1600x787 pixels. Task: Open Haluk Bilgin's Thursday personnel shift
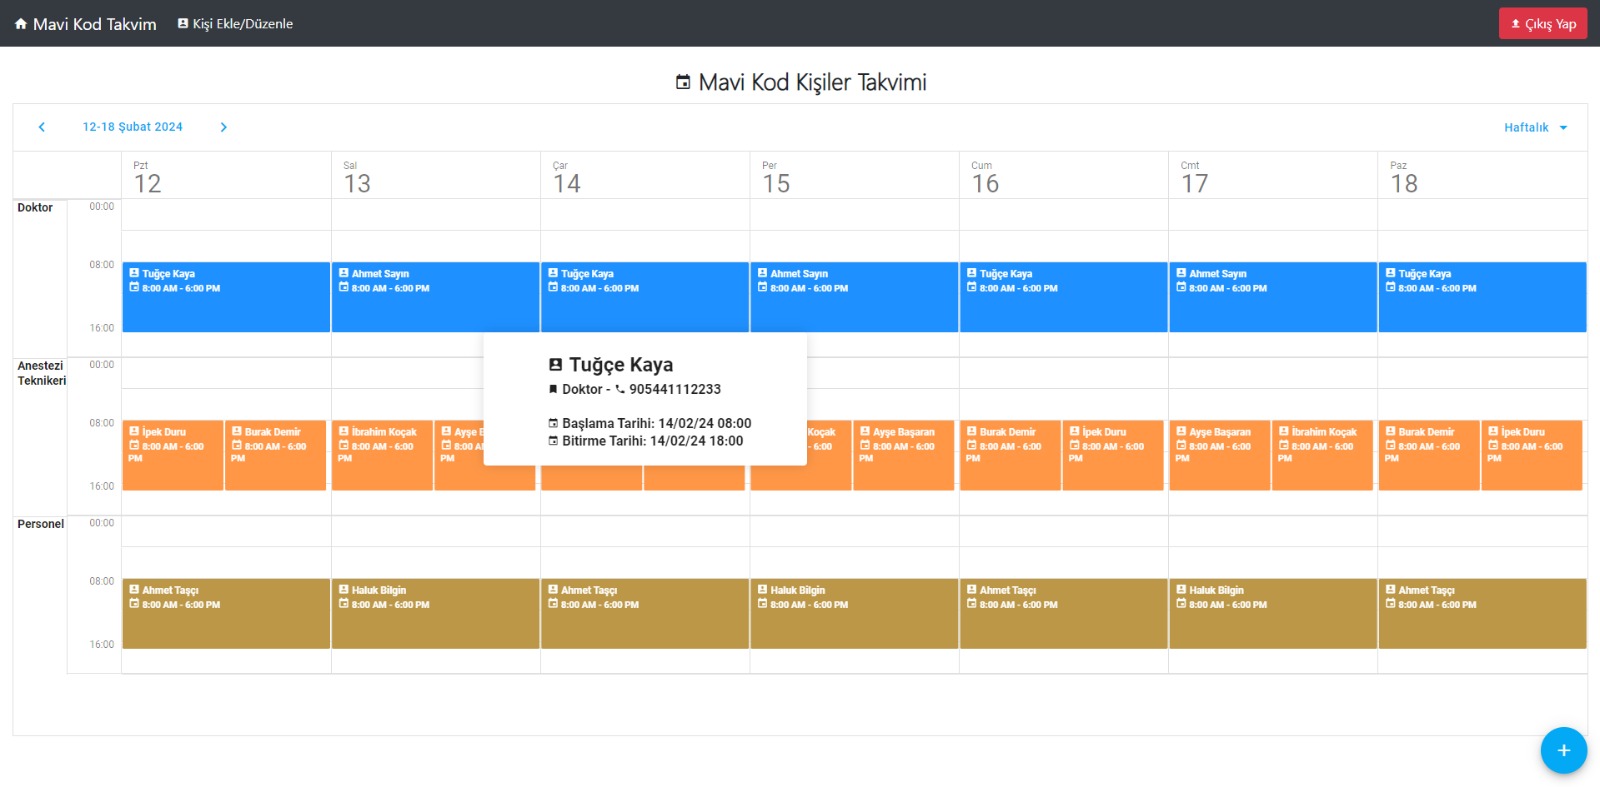[853, 613]
